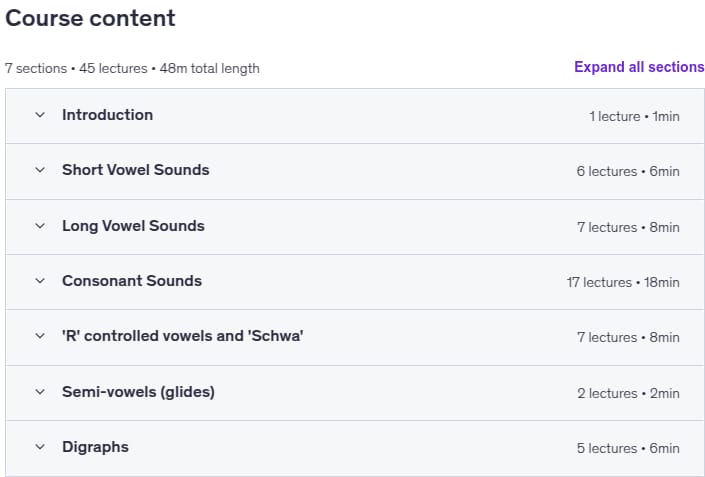Select the Digraphs section title
The height and width of the screenshot is (477, 705).
(x=95, y=447)
